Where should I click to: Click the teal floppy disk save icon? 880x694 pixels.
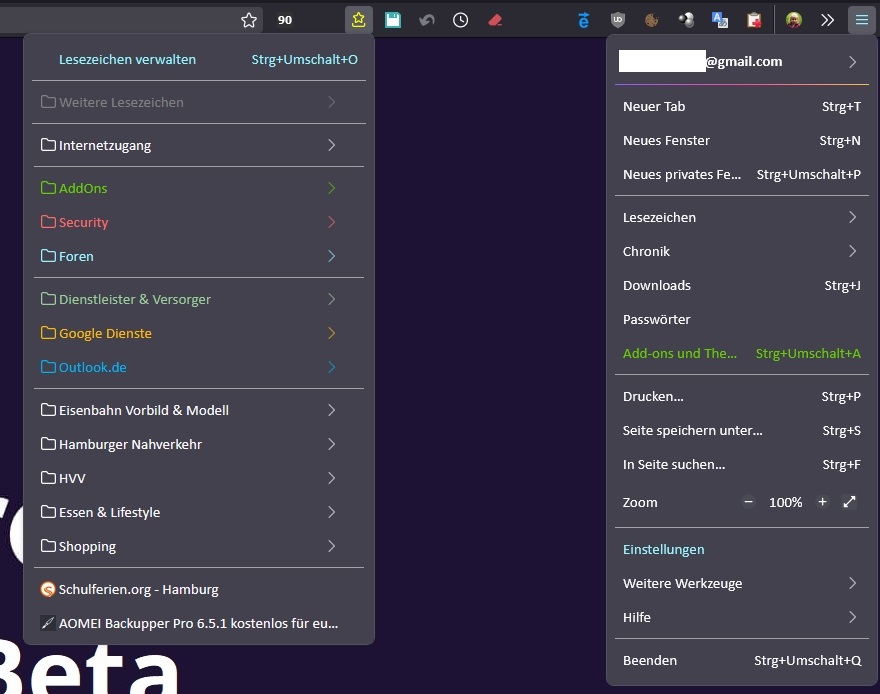pos(393,20)
